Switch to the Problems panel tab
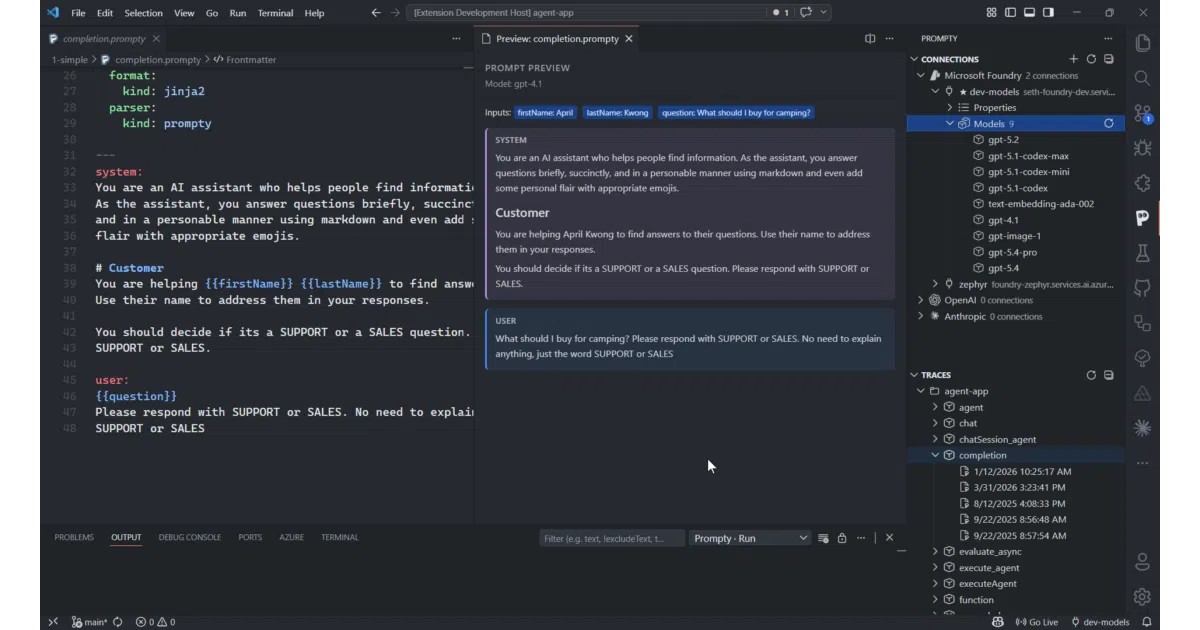 [74, 537]
